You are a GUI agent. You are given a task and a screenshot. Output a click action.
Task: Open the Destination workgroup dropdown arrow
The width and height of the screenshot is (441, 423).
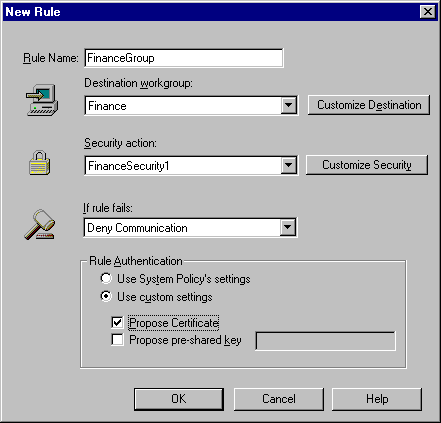[289, 106]
